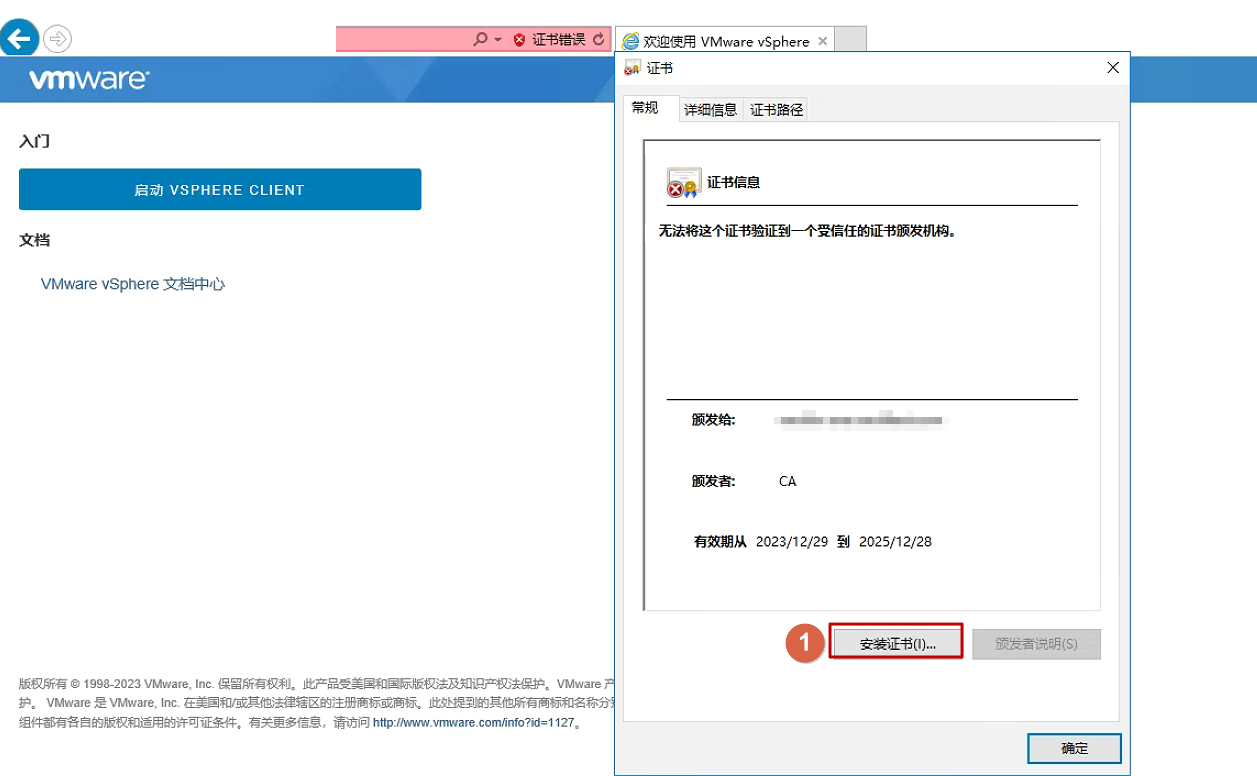Click the certificate dialog title bar icon
Screen dimensions: 1257x776
[632, 68]
